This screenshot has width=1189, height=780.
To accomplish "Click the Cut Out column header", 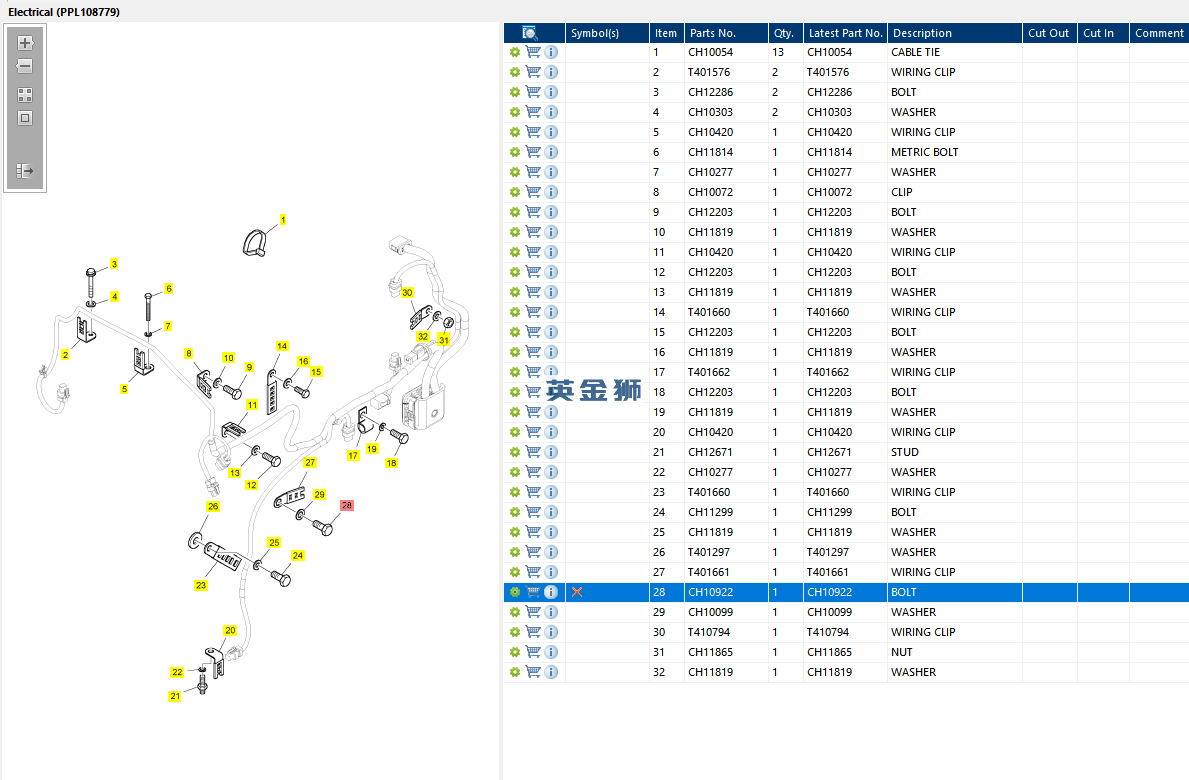I will (x=1049, y=33).
